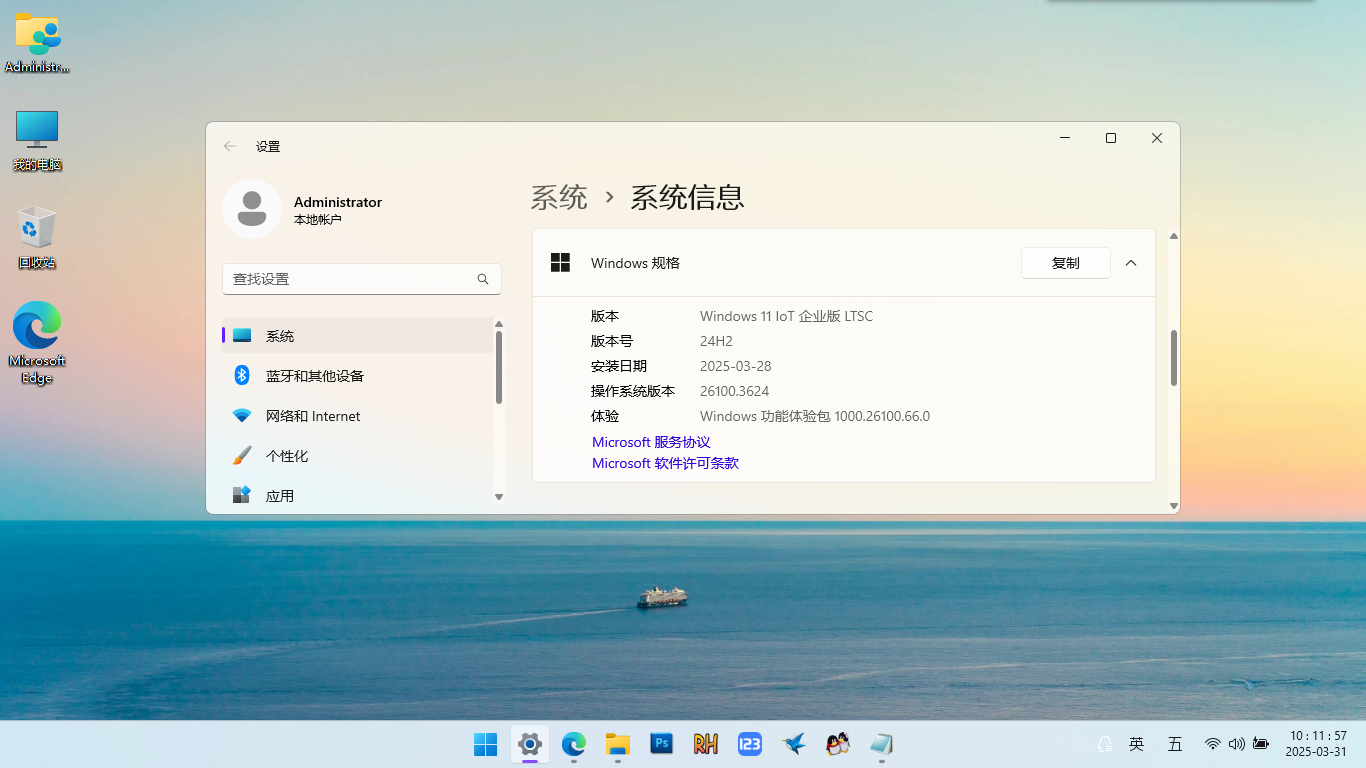Viewport: 1366px width, 768px height.
Task: Click the 2025-03-28 install date value
Action: 736,366
